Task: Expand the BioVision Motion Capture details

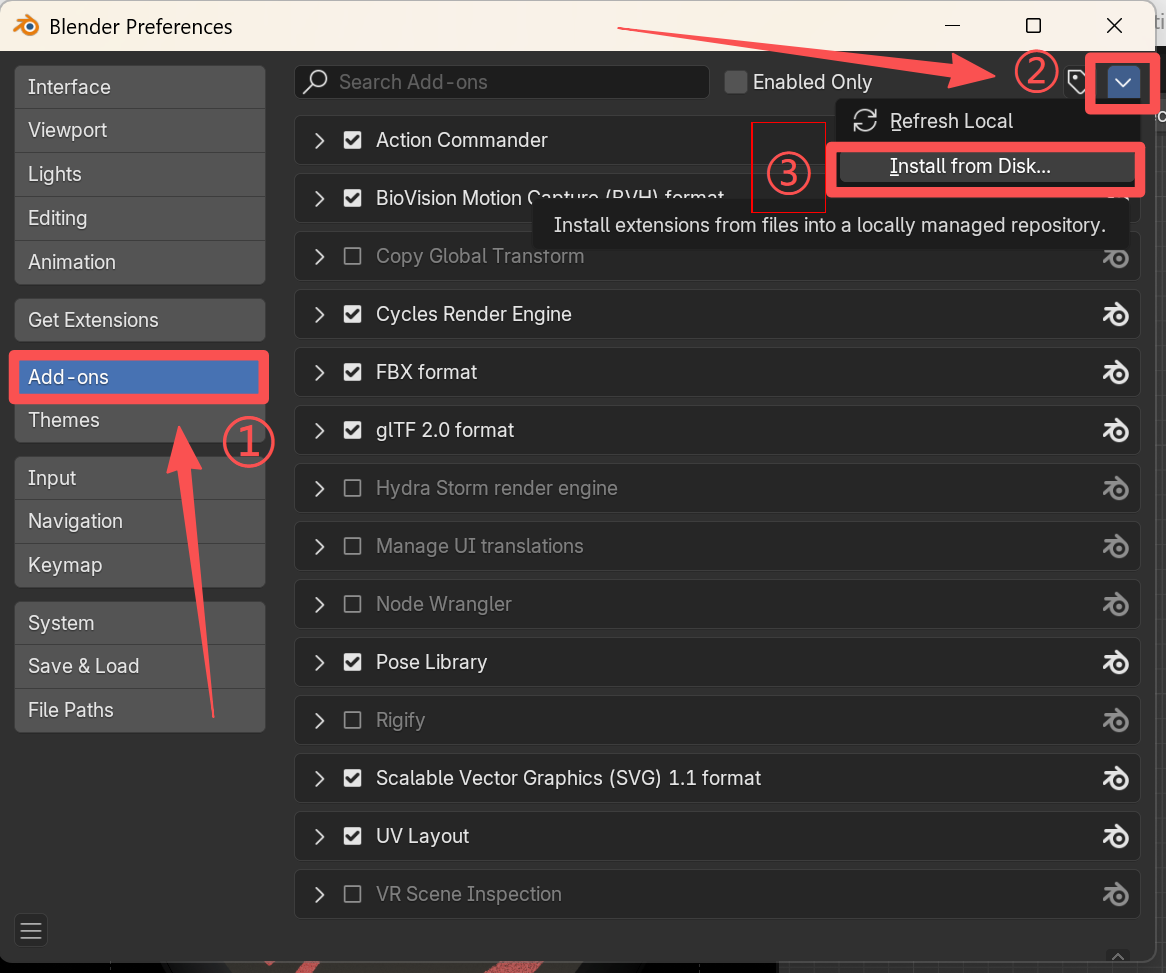Action: [x=319, y=198]
